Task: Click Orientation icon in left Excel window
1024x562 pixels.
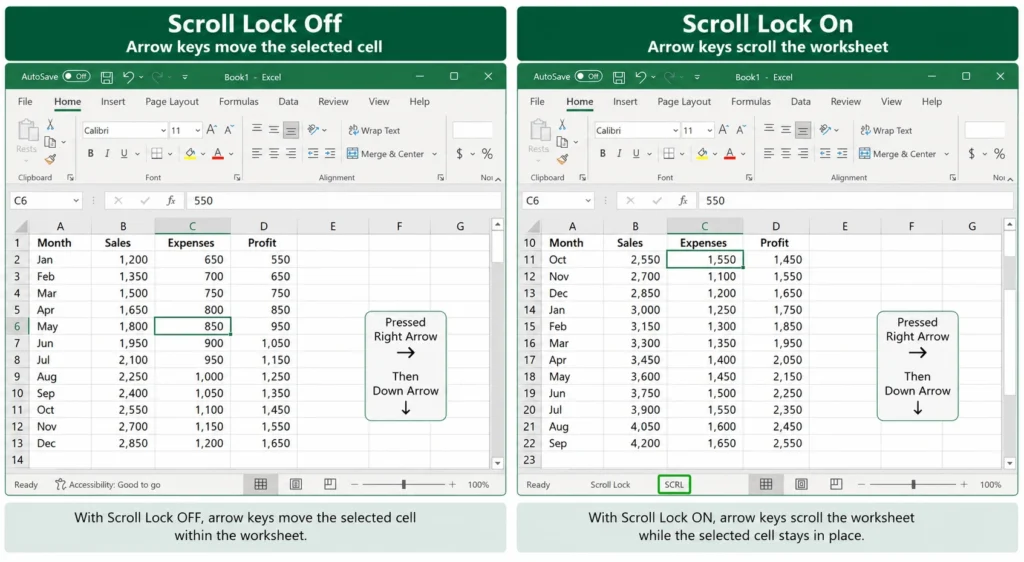Action: pyautogui.click(x=313, y=129)
